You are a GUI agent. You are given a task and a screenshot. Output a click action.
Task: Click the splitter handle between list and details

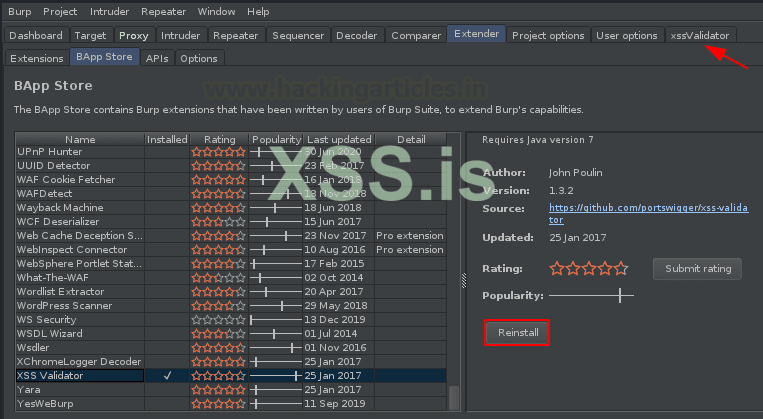(x=464, y=280)
